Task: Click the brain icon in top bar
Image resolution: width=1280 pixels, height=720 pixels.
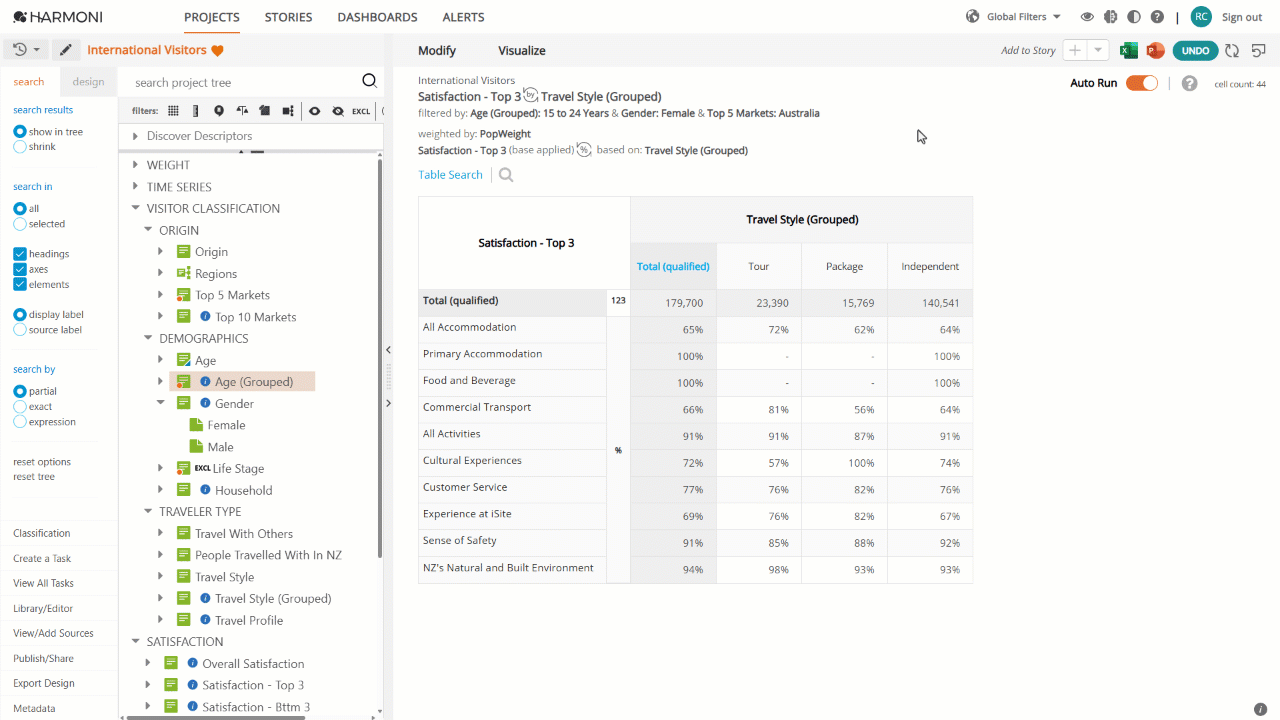Action: [x=1110, y=17]
